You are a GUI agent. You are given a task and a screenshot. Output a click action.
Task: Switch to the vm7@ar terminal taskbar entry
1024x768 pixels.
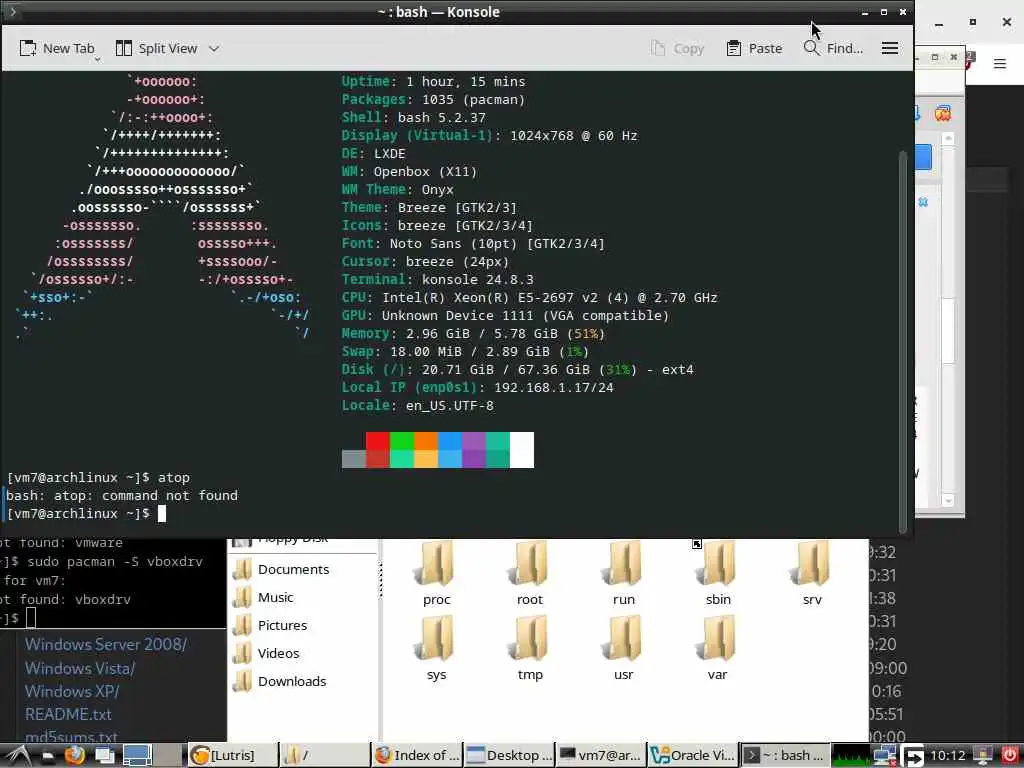[x=601, y=756]
